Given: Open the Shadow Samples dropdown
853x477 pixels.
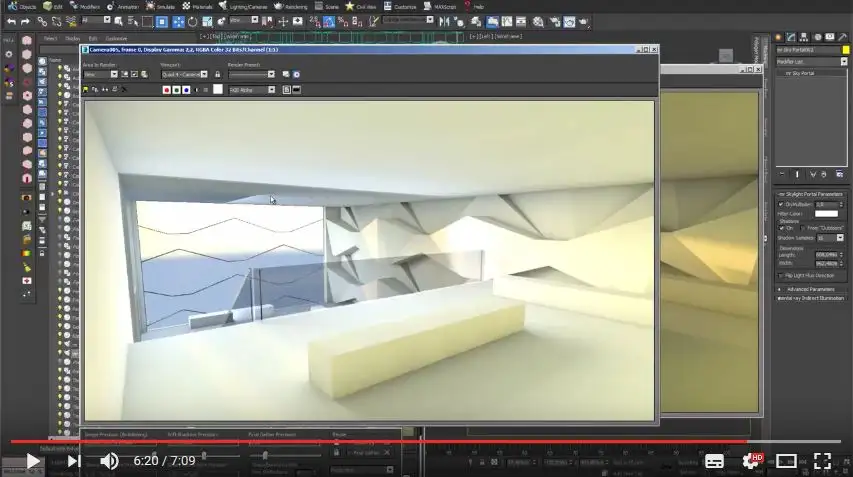Looking at the screenshot, I should click(830, 238).
